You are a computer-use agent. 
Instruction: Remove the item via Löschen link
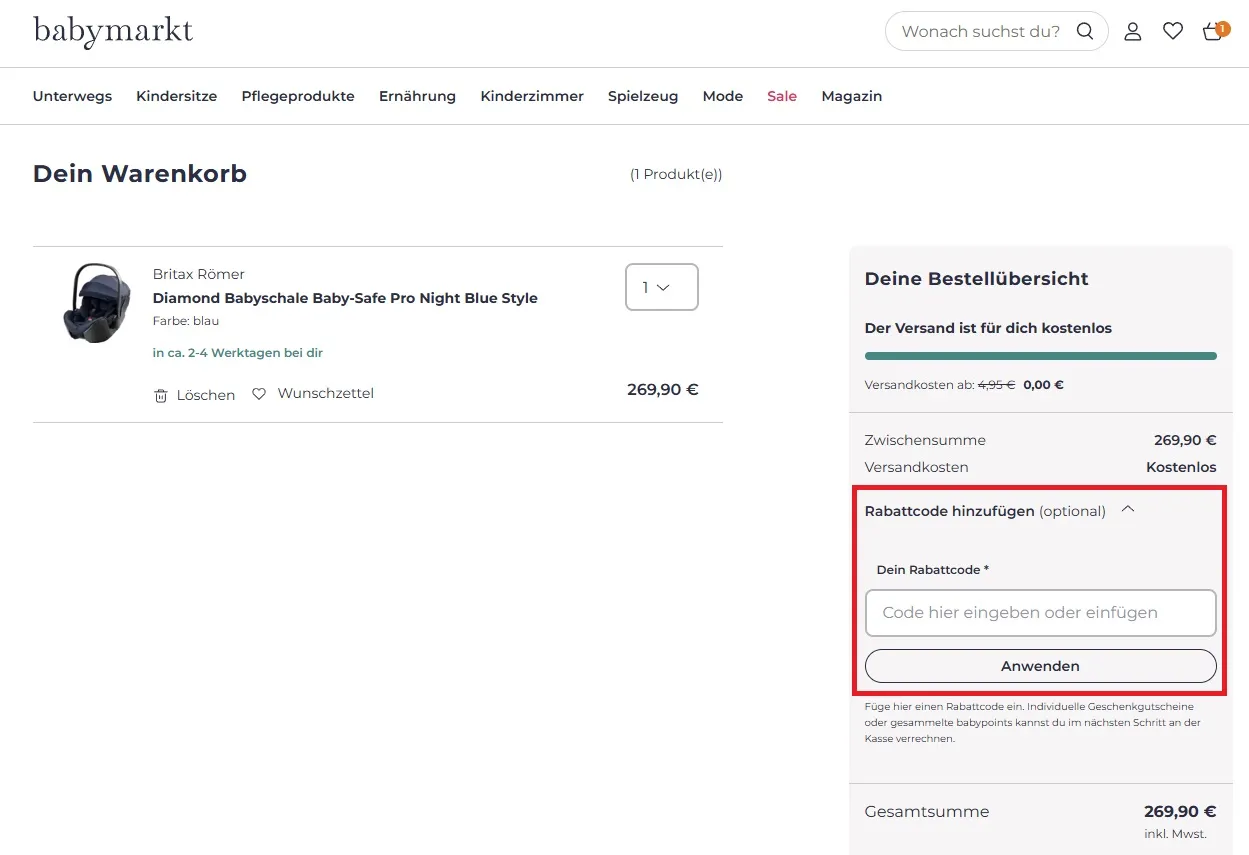(x=205, y=394)
